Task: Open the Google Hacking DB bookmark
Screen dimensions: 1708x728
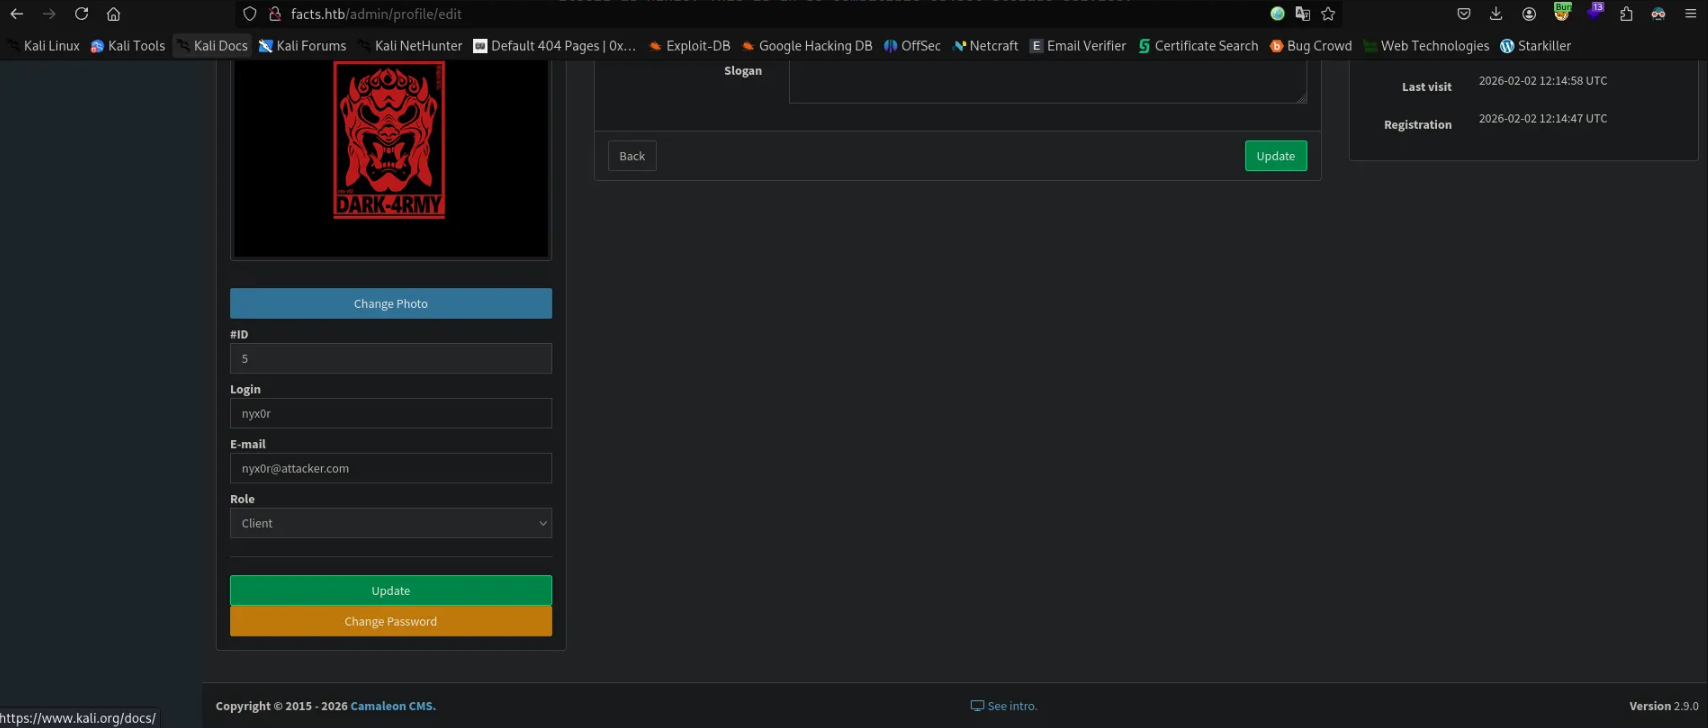Action: [807, 46]
